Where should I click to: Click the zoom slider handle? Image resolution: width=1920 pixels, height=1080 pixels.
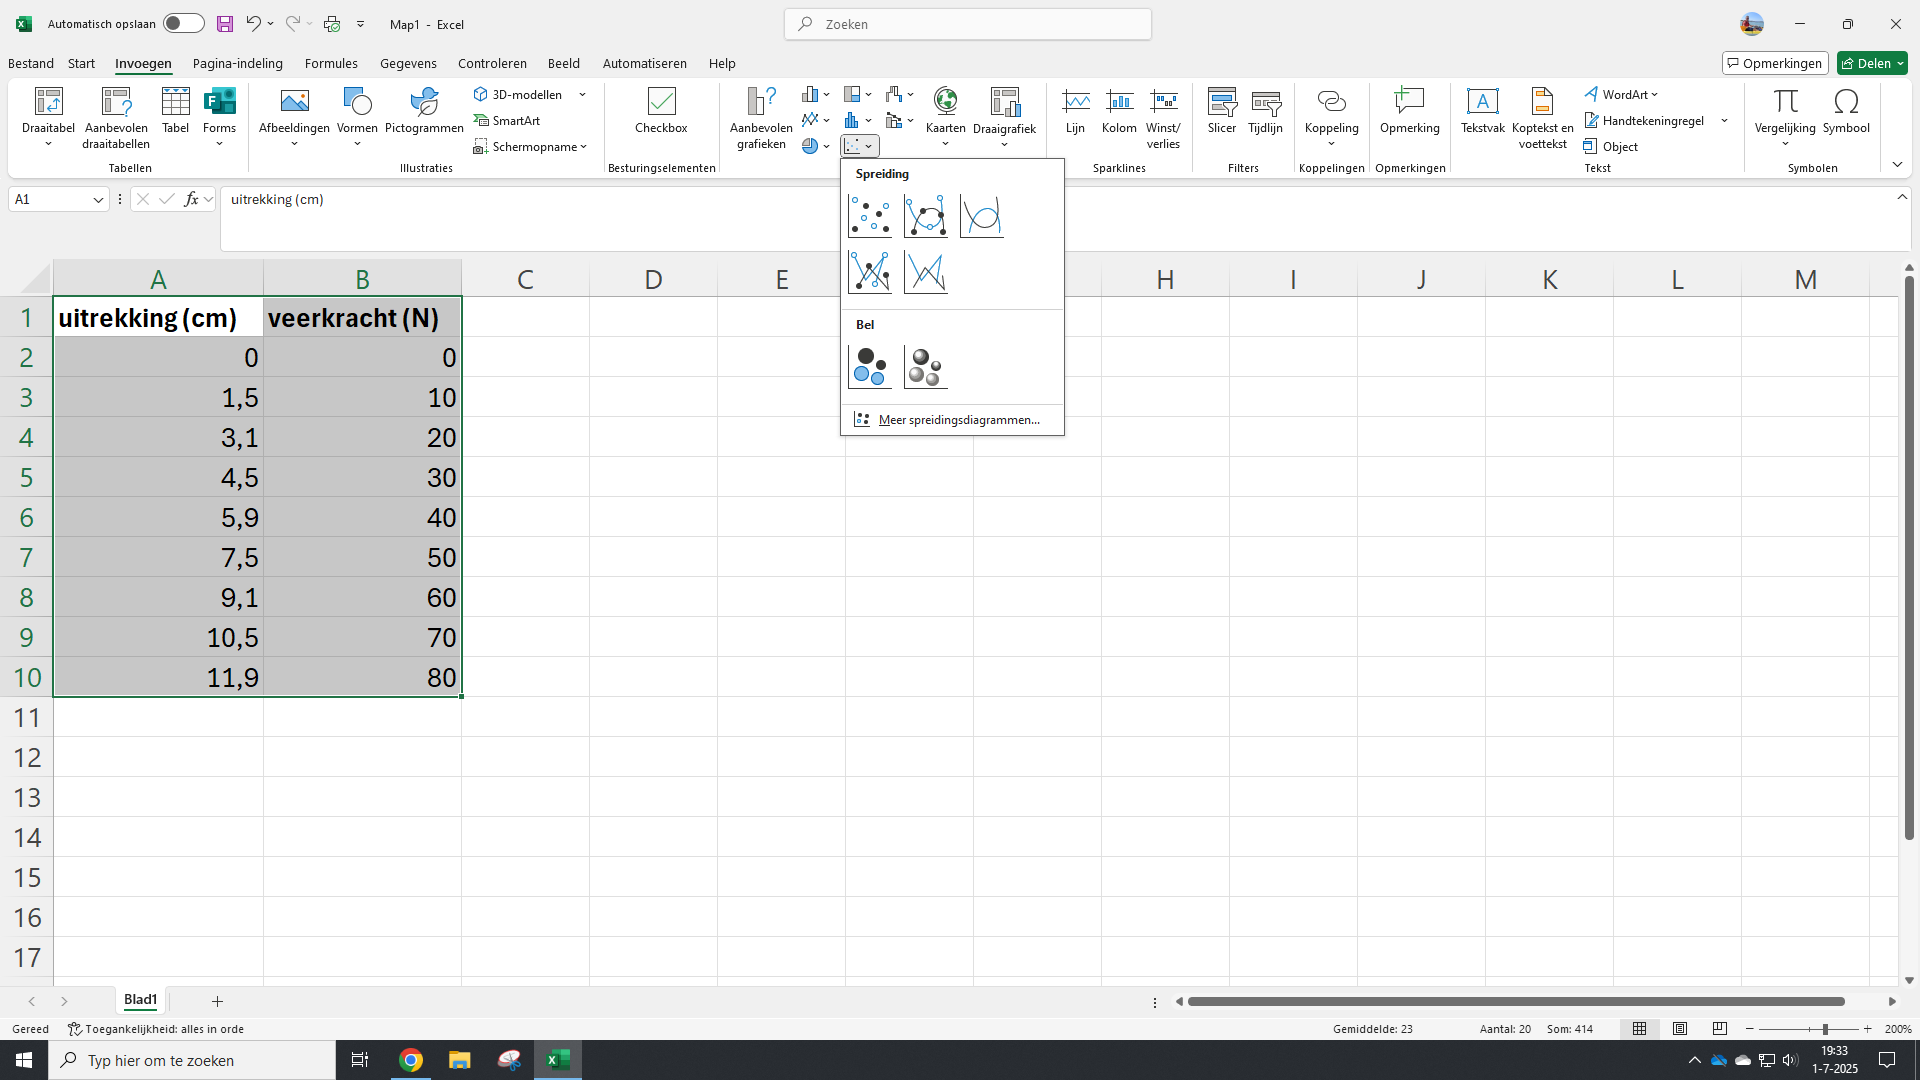(x=1825, y=1029)
